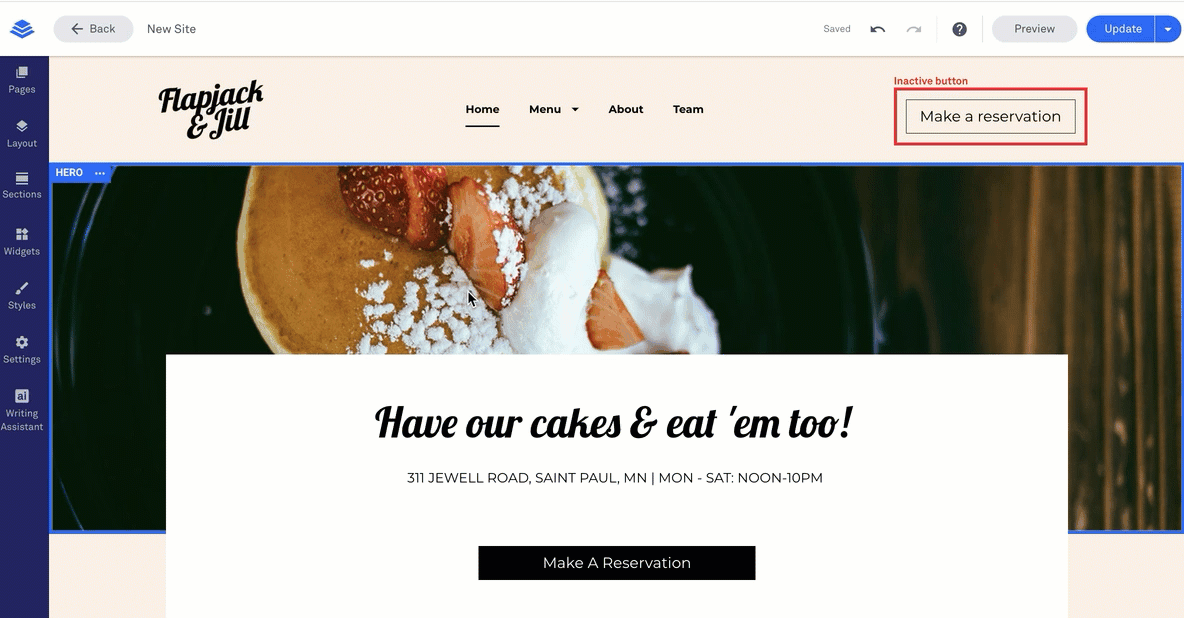This screenshot has height=618, width=1184.
Task: Open the Styles panel
Action: (22, 296)
